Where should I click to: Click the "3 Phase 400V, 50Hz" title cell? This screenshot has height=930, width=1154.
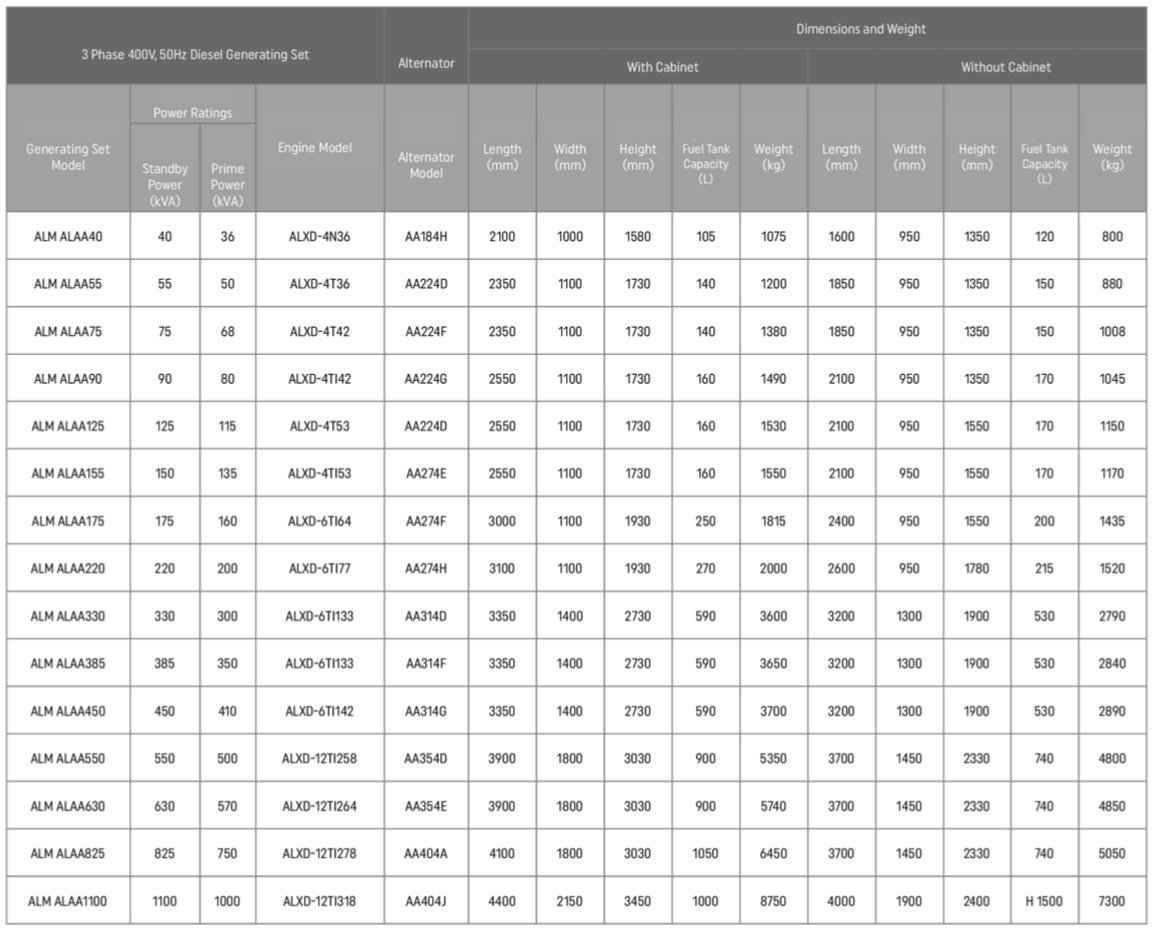click(x=195, y=55)
